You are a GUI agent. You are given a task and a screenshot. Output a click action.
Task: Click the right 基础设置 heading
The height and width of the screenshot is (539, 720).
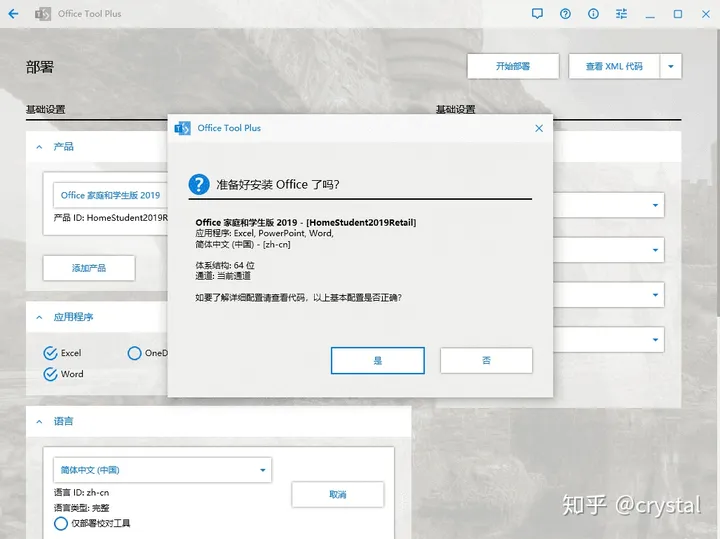click(x=456, y=110)
